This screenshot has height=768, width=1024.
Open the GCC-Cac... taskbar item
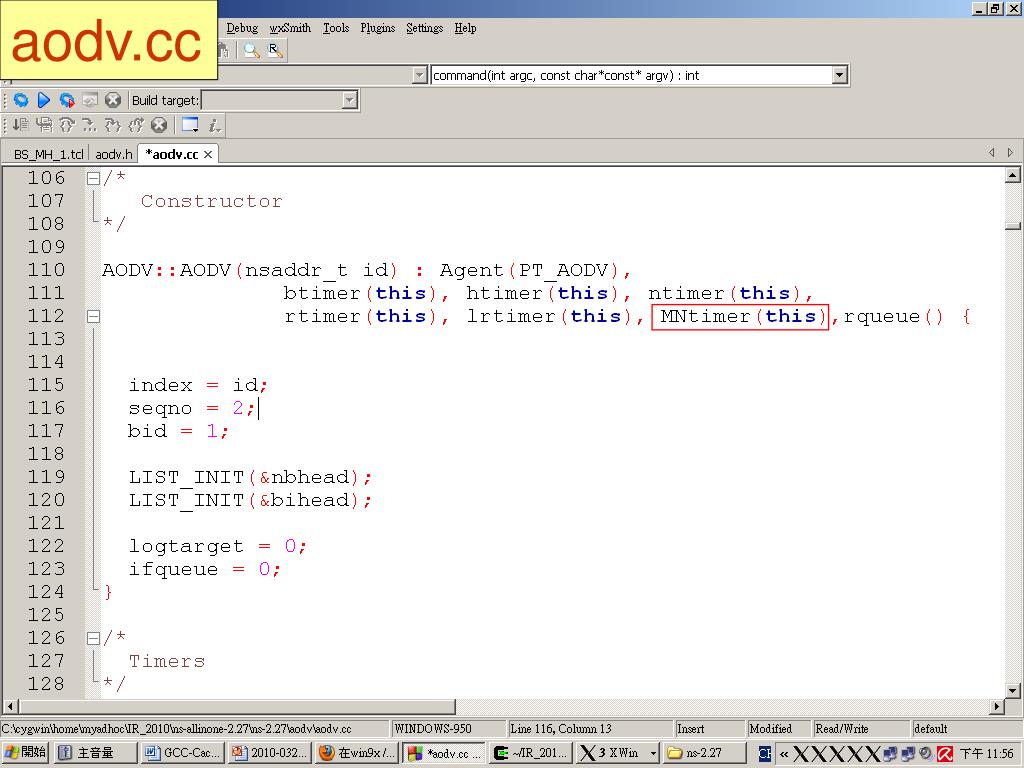[x=183, y=753]
